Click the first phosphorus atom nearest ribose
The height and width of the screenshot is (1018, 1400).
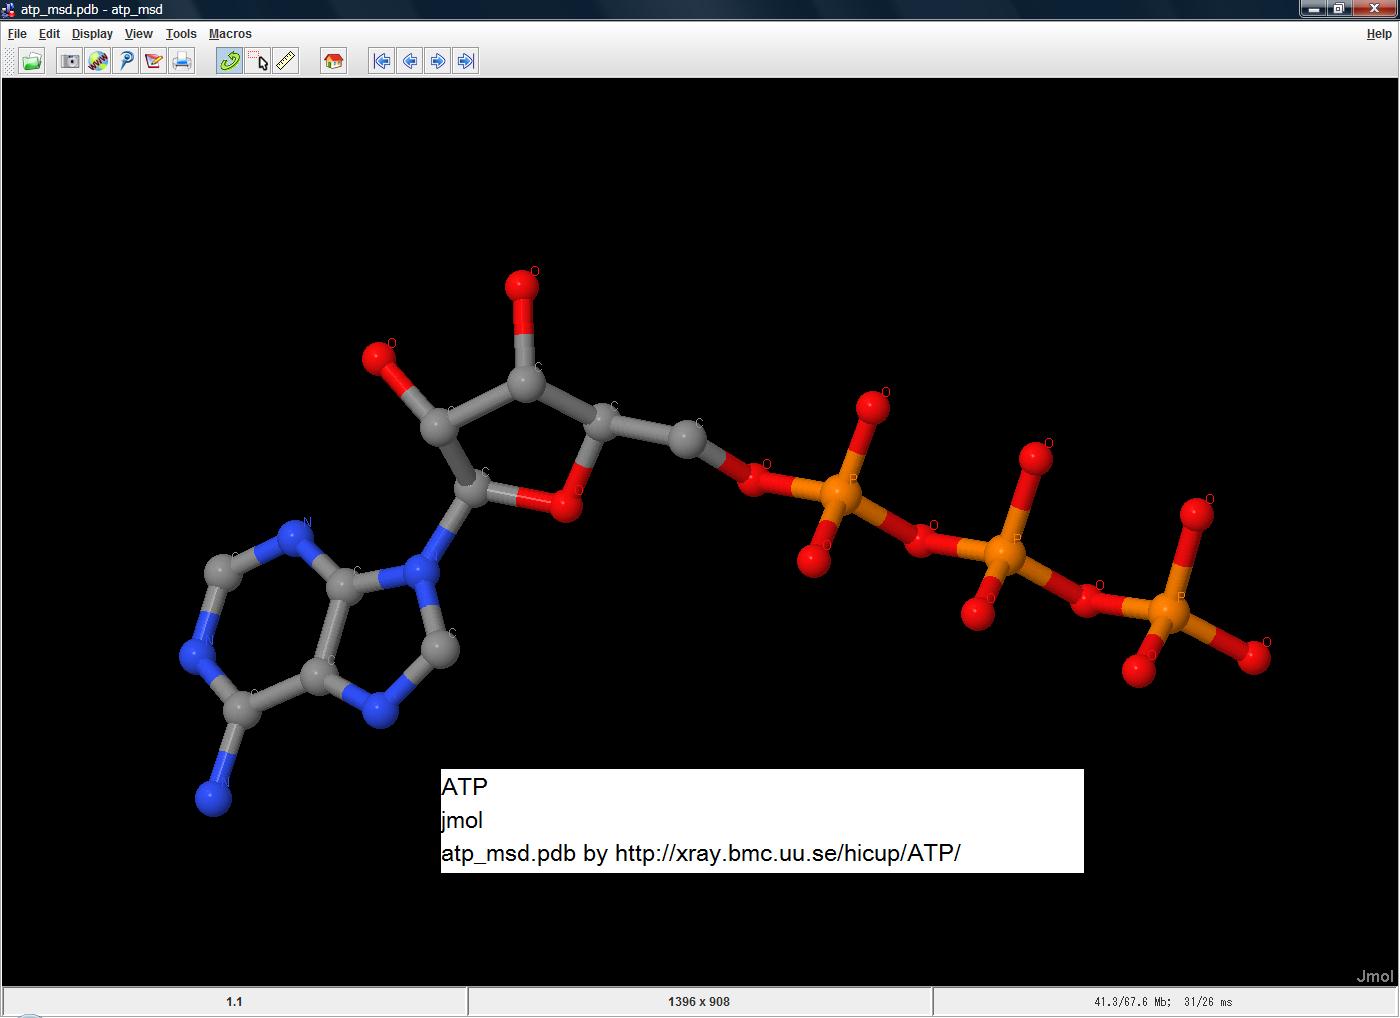pyautogui.click(x=839, y=493)
